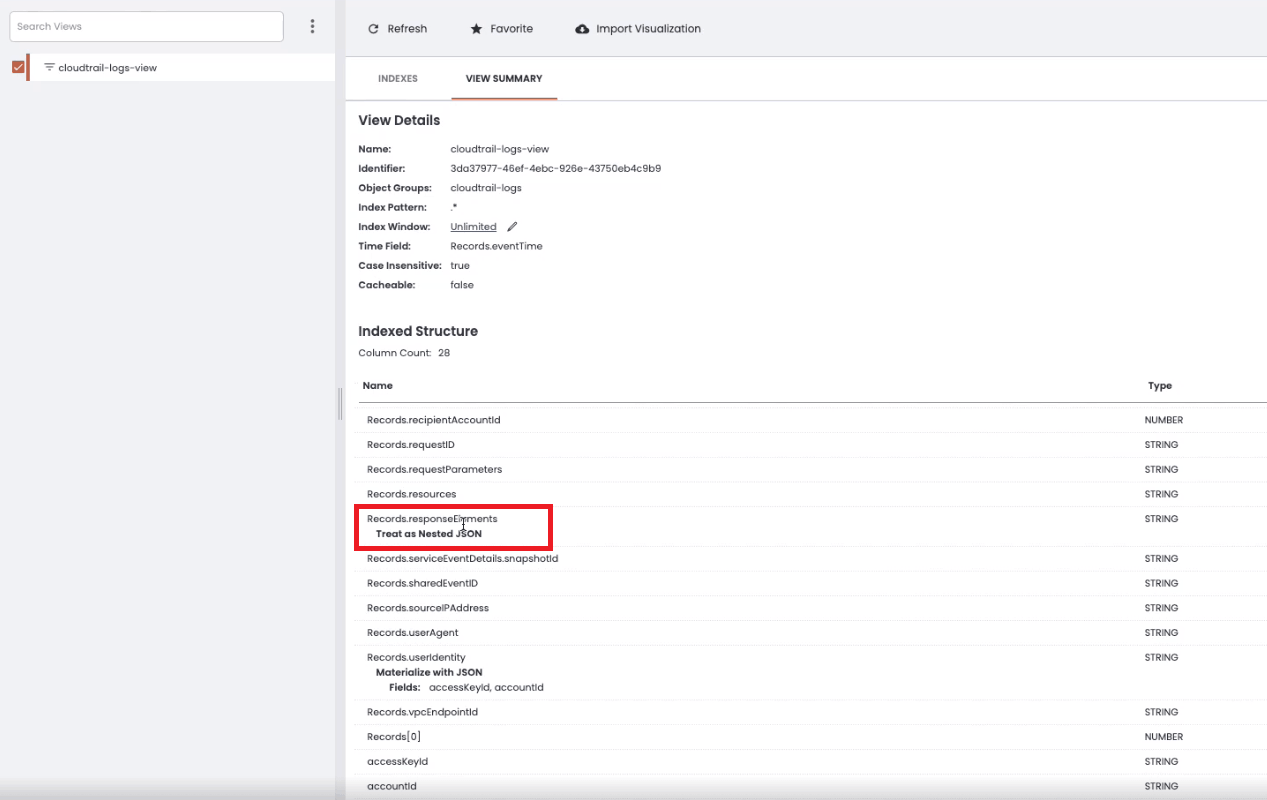Refresh the view summary
1267x800 pixels.
[398, 28]
